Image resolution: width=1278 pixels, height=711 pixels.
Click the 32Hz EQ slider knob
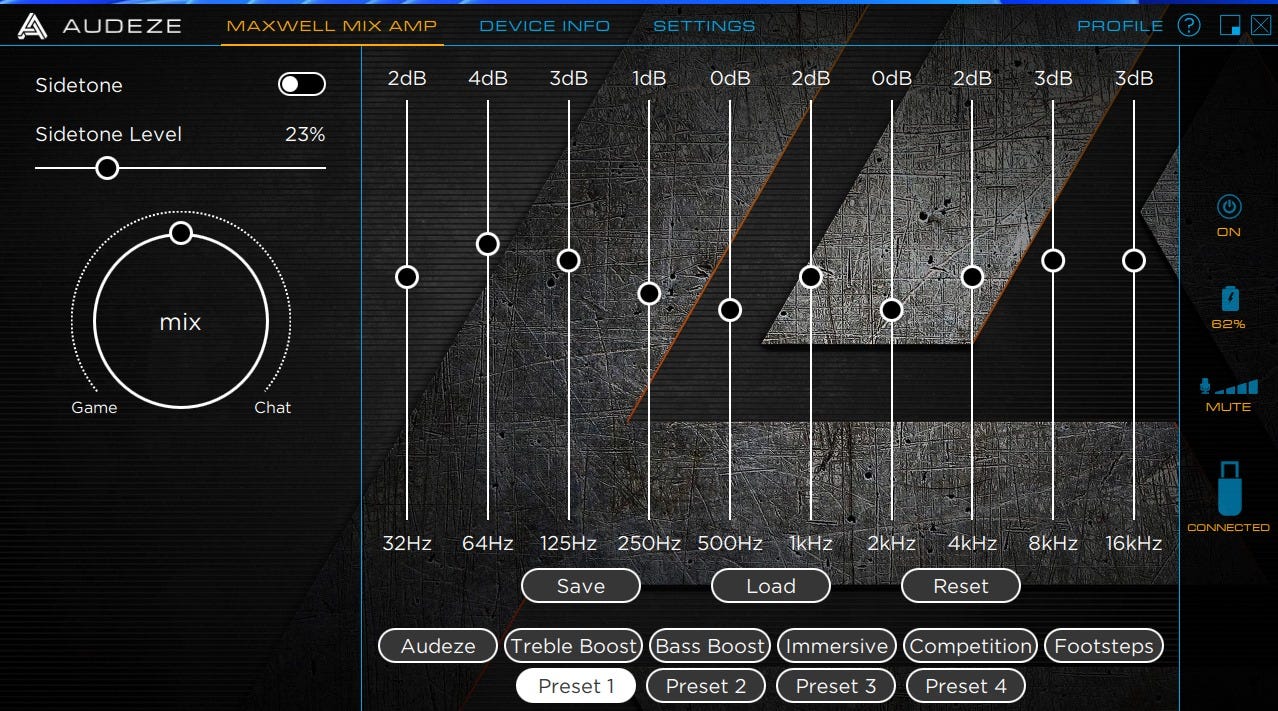[x=406, y=277]
